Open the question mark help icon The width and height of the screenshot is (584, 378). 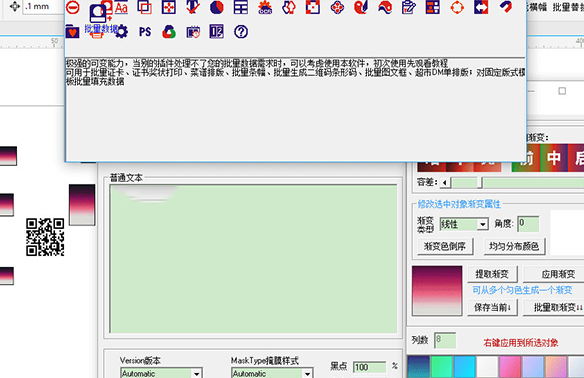click(x=241, y=32)
